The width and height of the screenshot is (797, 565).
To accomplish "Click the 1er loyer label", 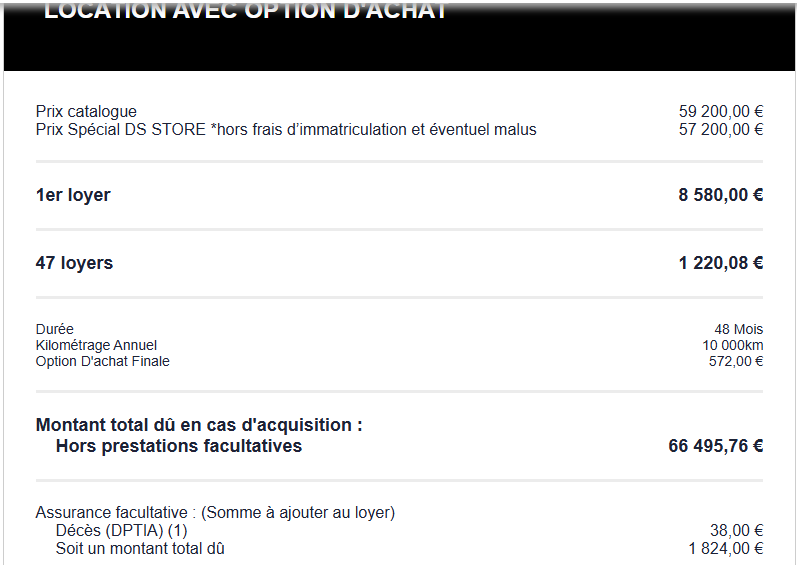I will (73, 195).
